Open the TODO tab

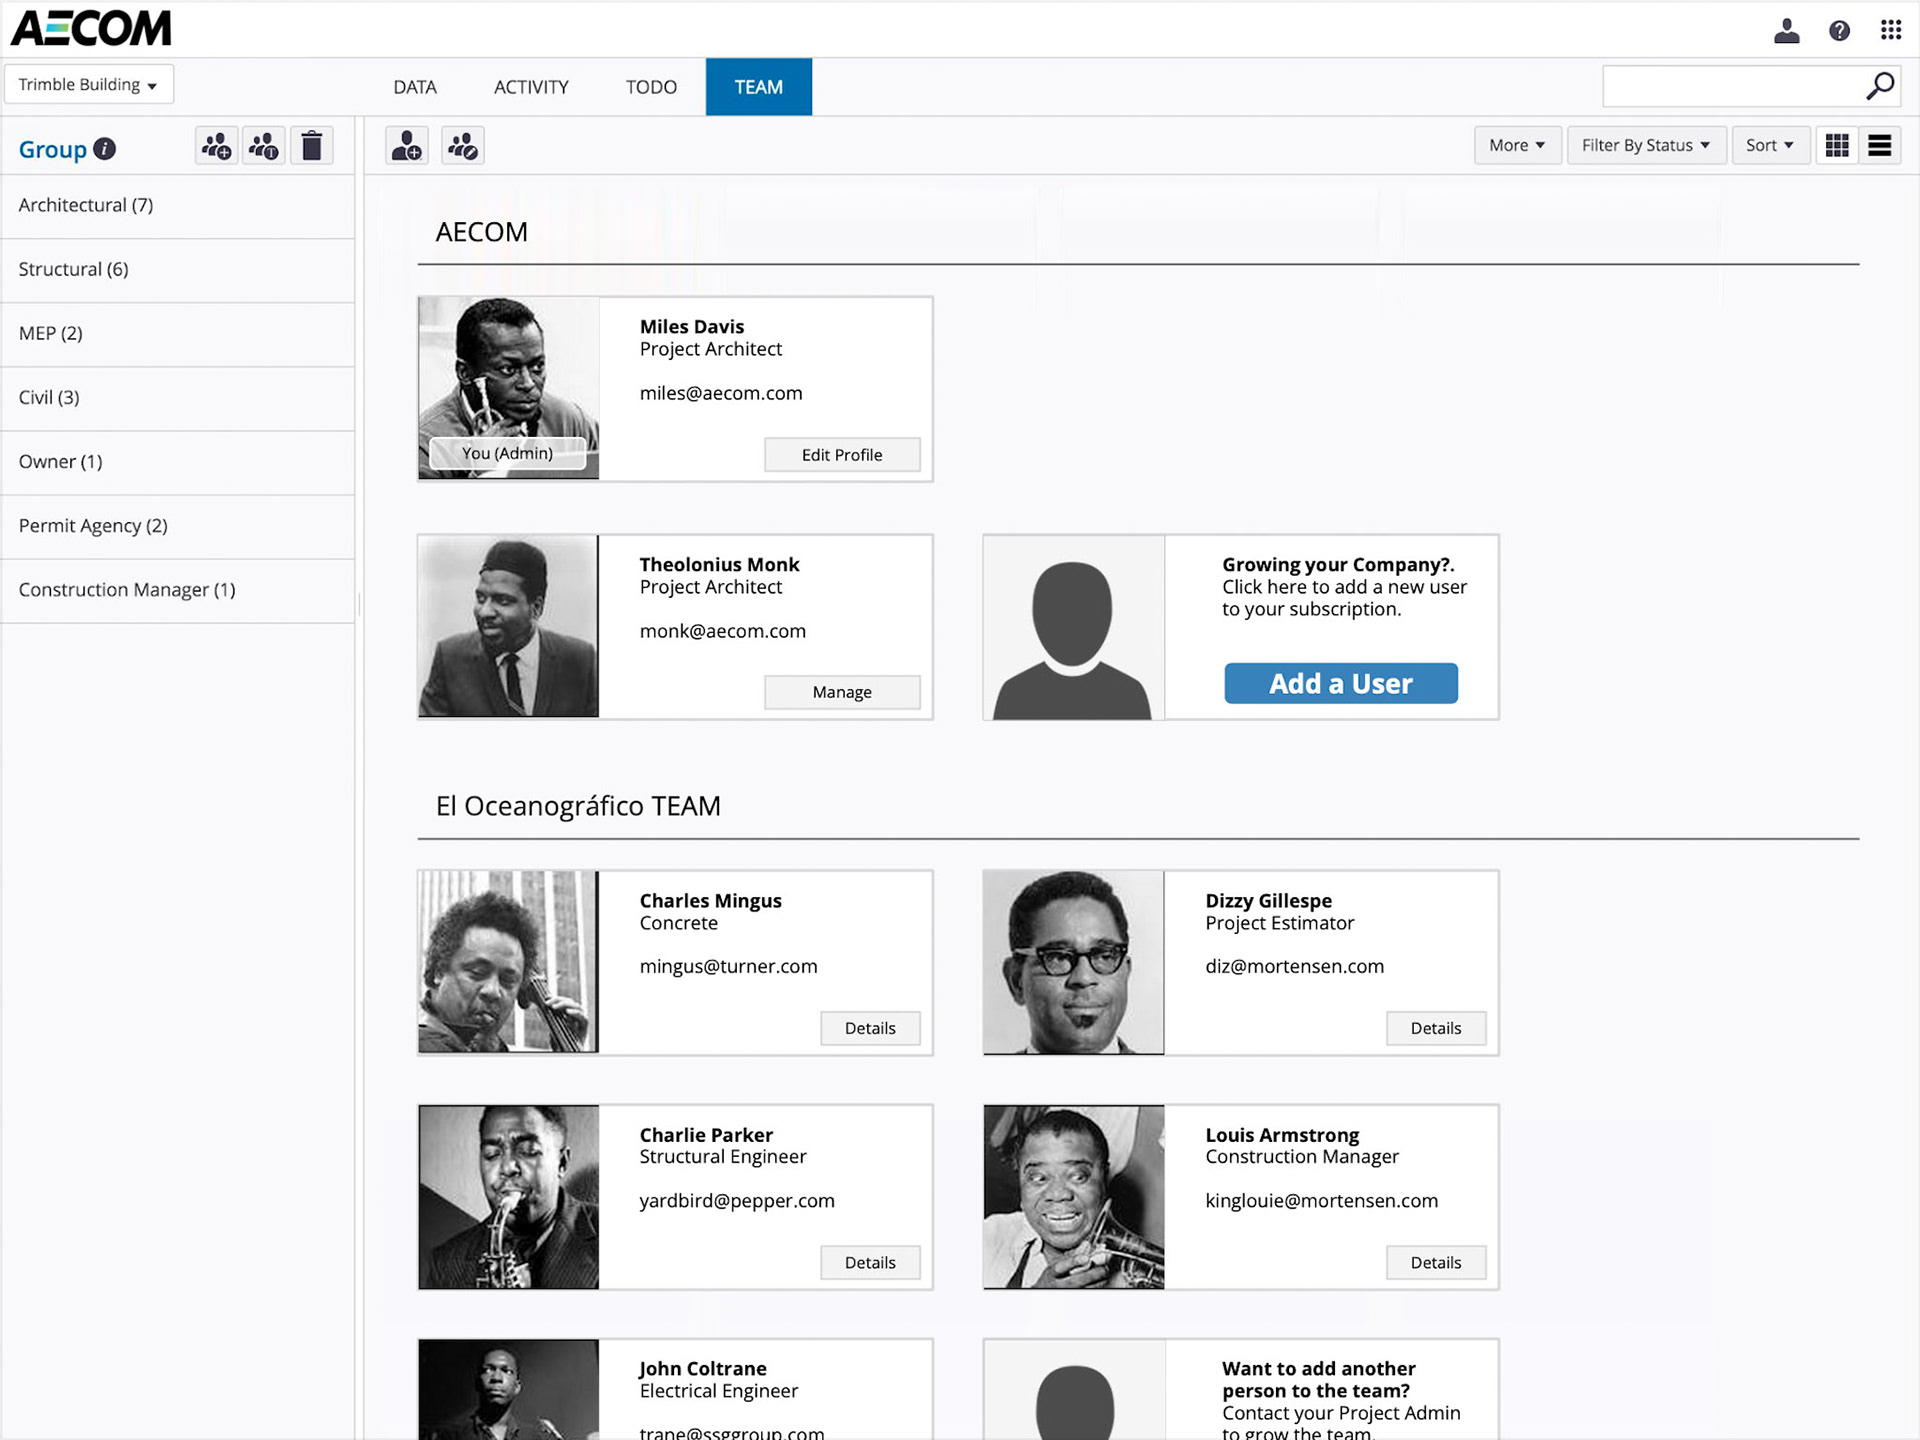[x=651, y=88]
